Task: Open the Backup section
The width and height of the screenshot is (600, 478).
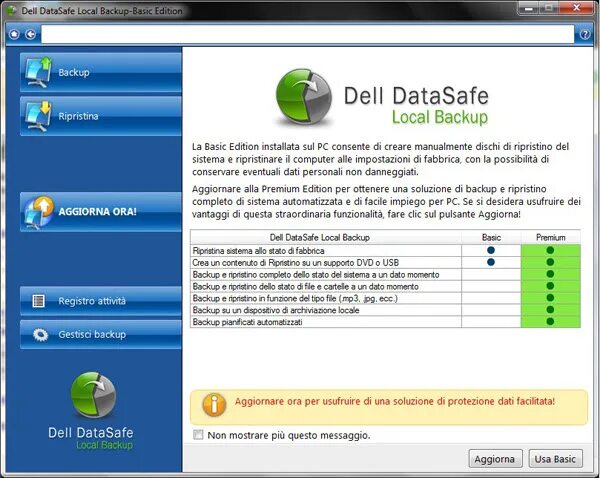Action: pyautogui.click(x=101, y=72)
